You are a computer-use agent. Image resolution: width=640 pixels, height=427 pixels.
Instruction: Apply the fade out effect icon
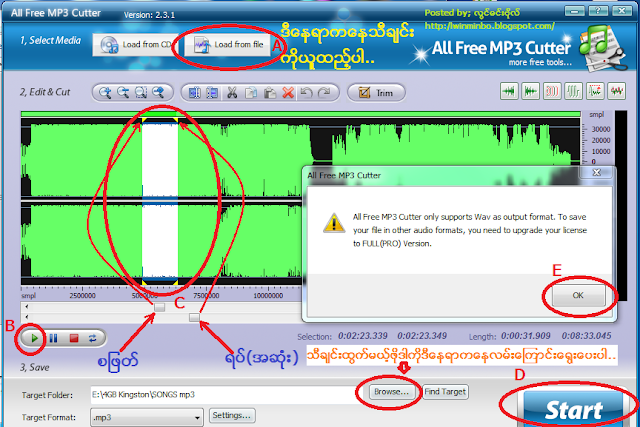click(530, 91)
